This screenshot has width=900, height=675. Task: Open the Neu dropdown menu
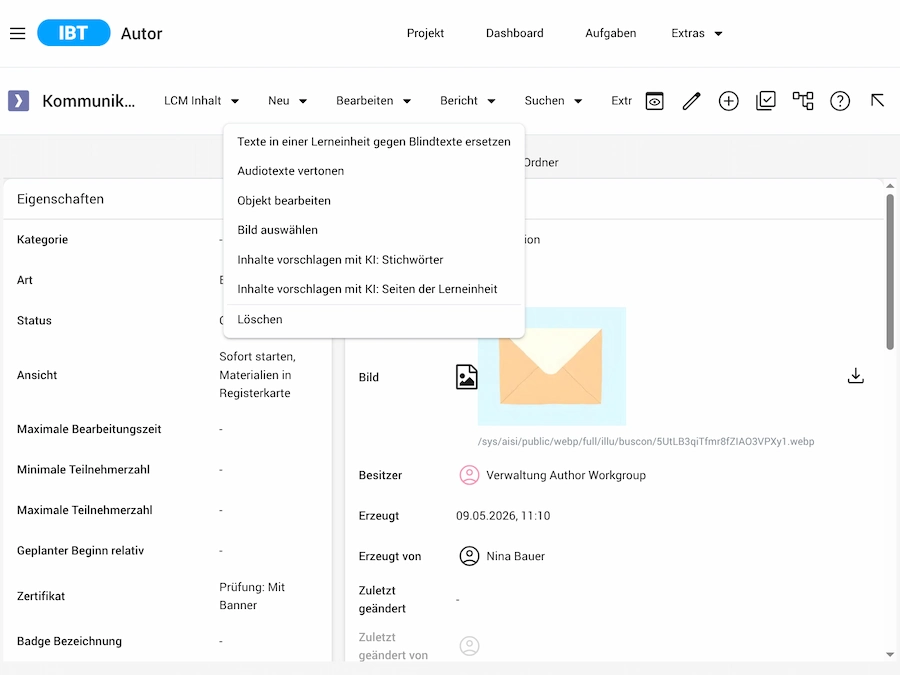click(288, 101)
